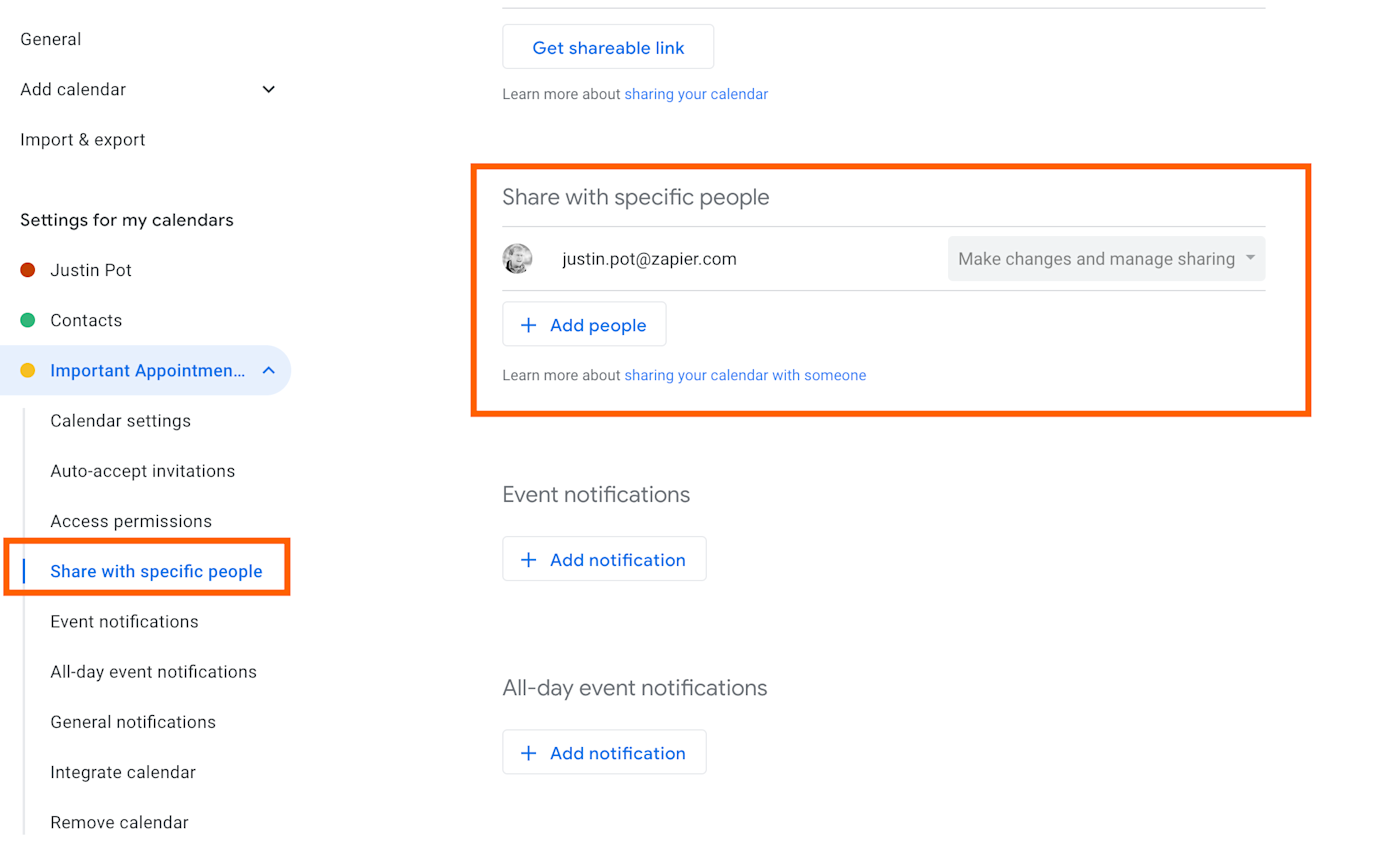
Task: Click the plus icon under All-day event notifications
Action: (528, 753)
